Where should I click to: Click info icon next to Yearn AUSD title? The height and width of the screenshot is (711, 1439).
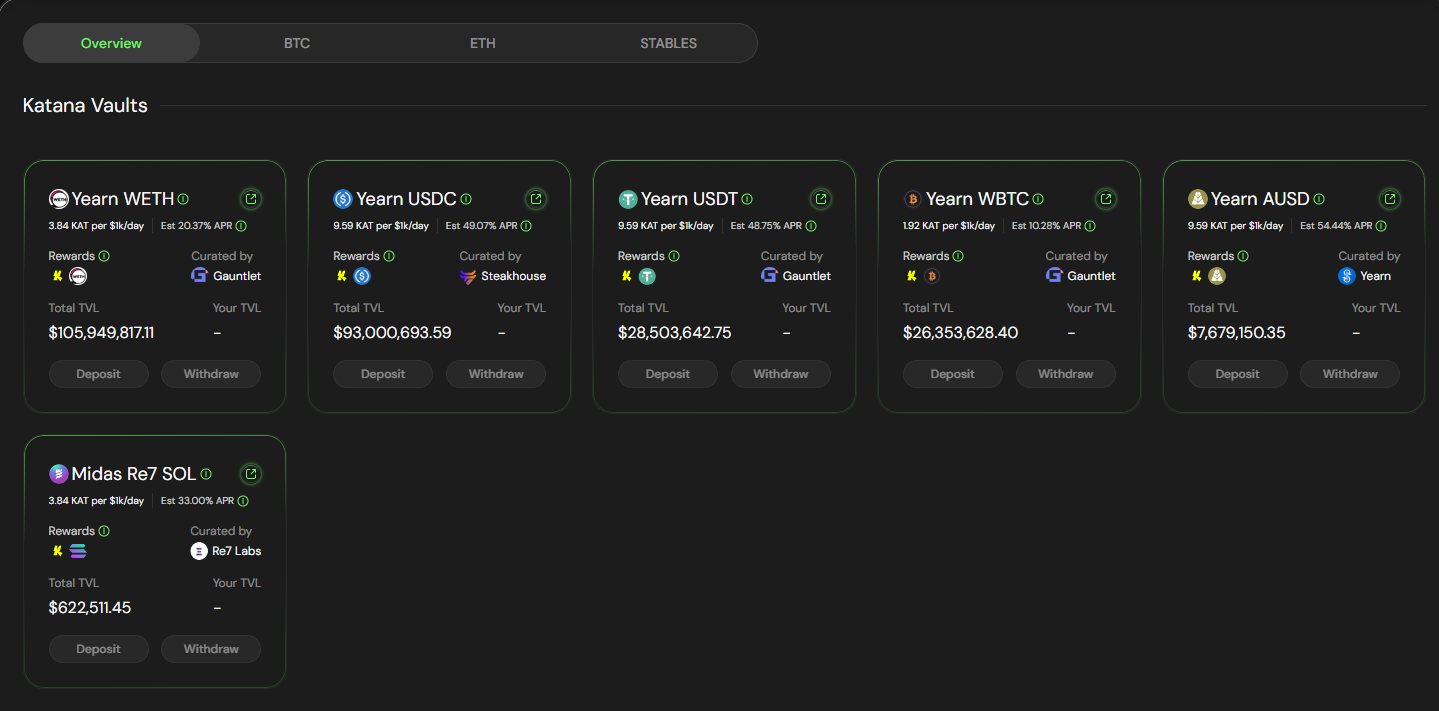[1319, 199]
